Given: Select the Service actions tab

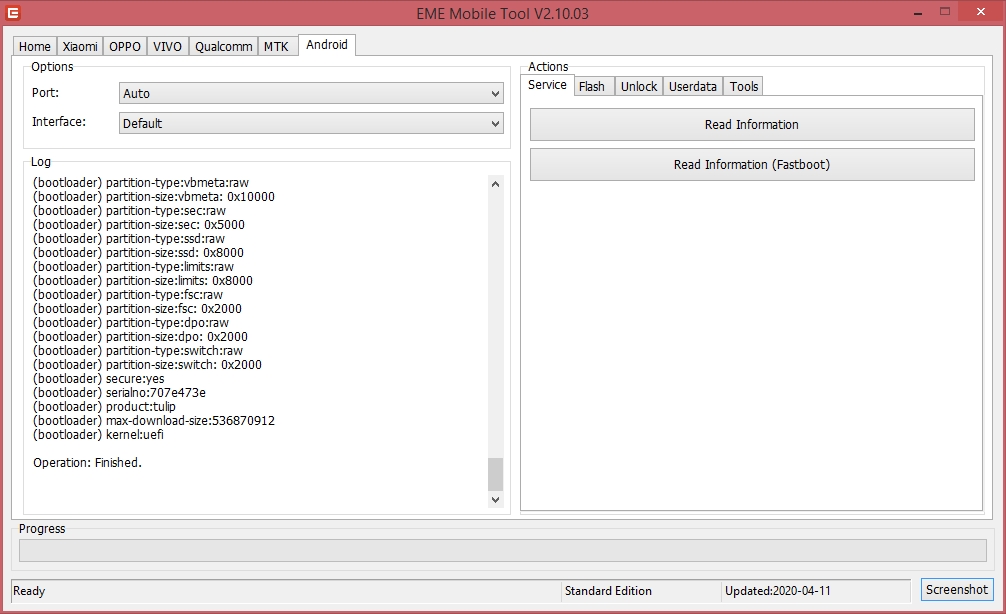Looking at the screenshot, I should click(547, 85).
